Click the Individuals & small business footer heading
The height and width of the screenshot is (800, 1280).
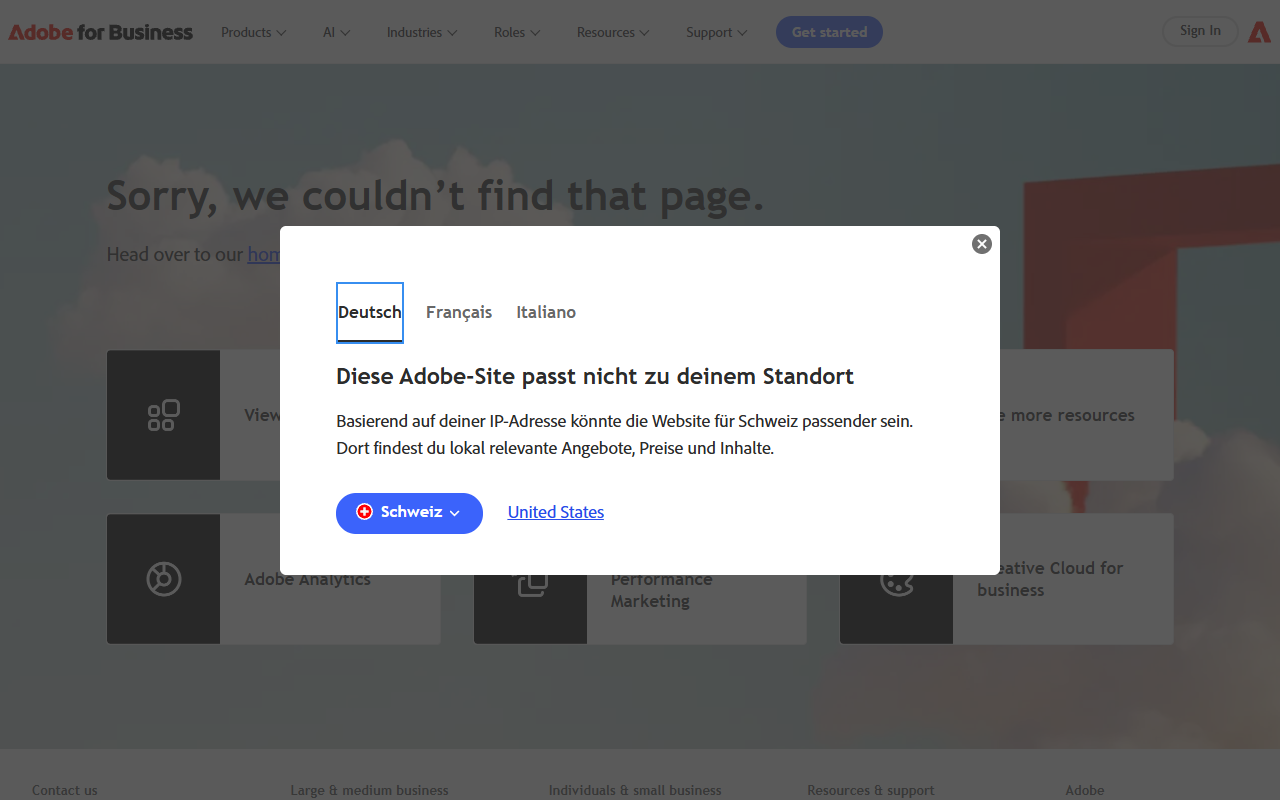click(635, 790)
